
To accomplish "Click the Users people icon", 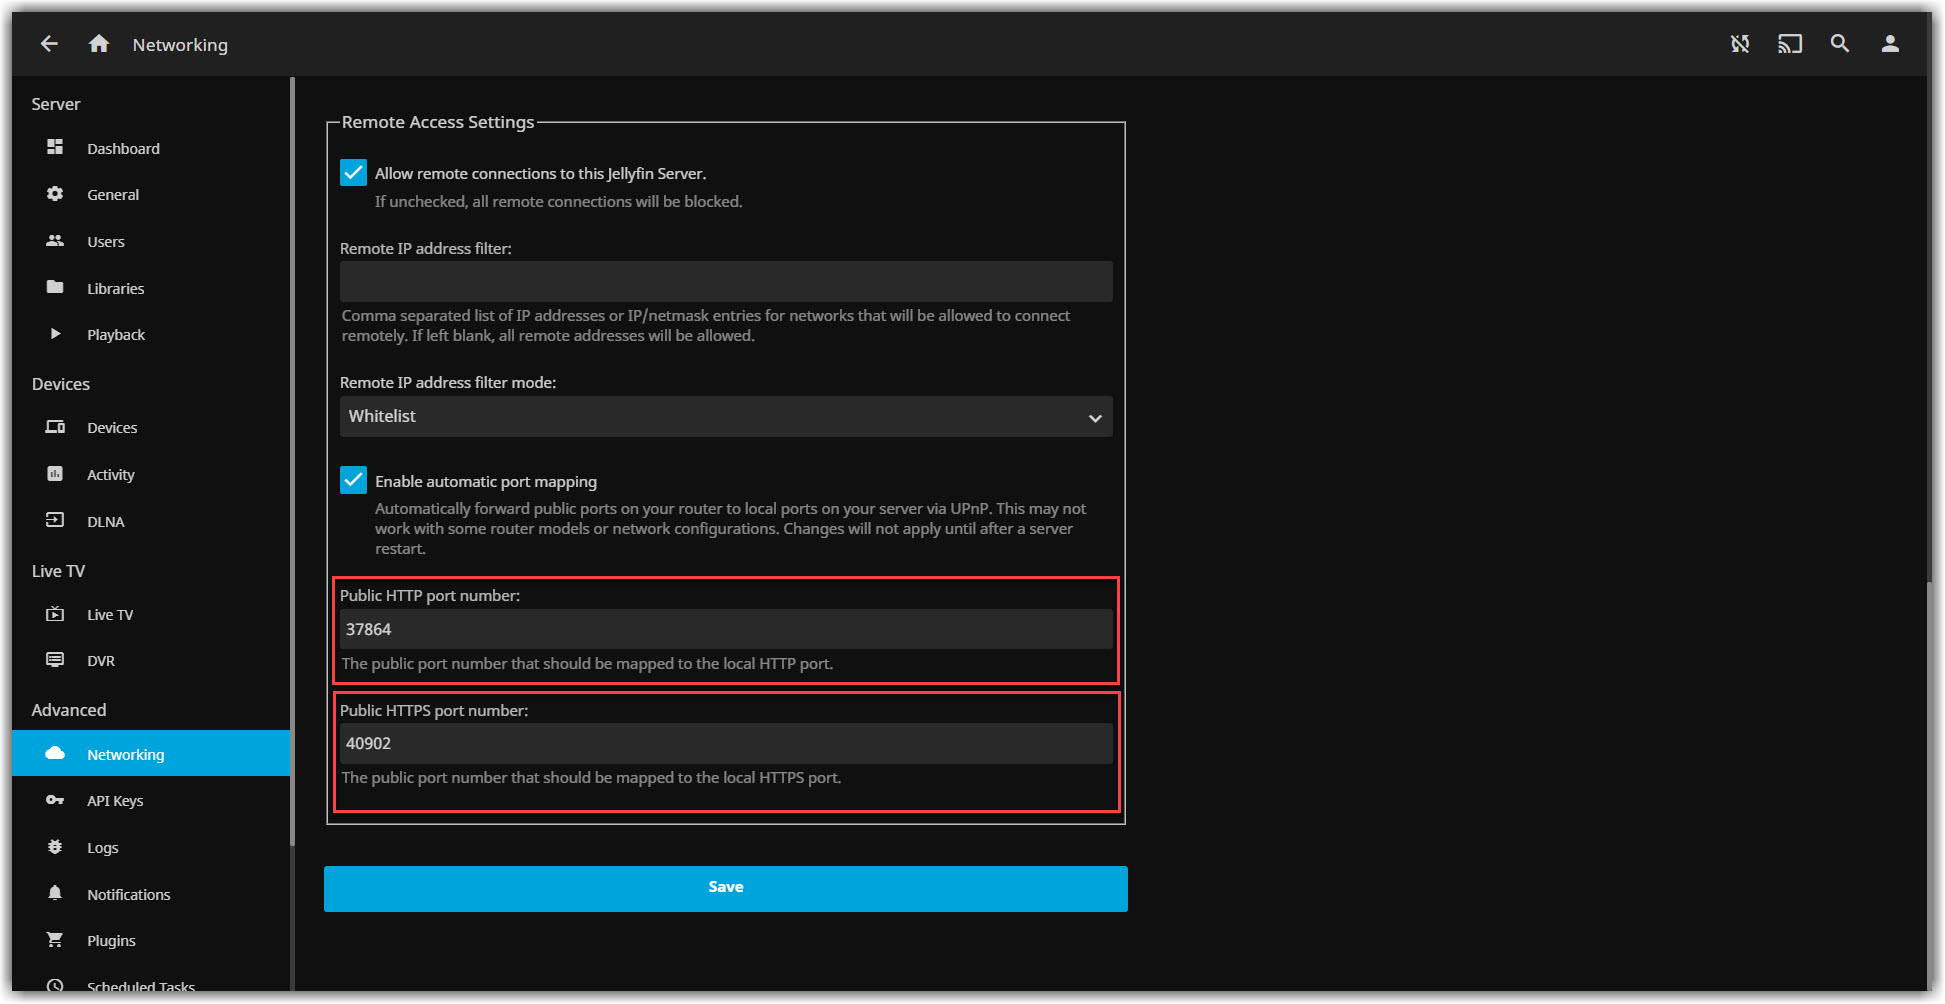I will 55,241.
